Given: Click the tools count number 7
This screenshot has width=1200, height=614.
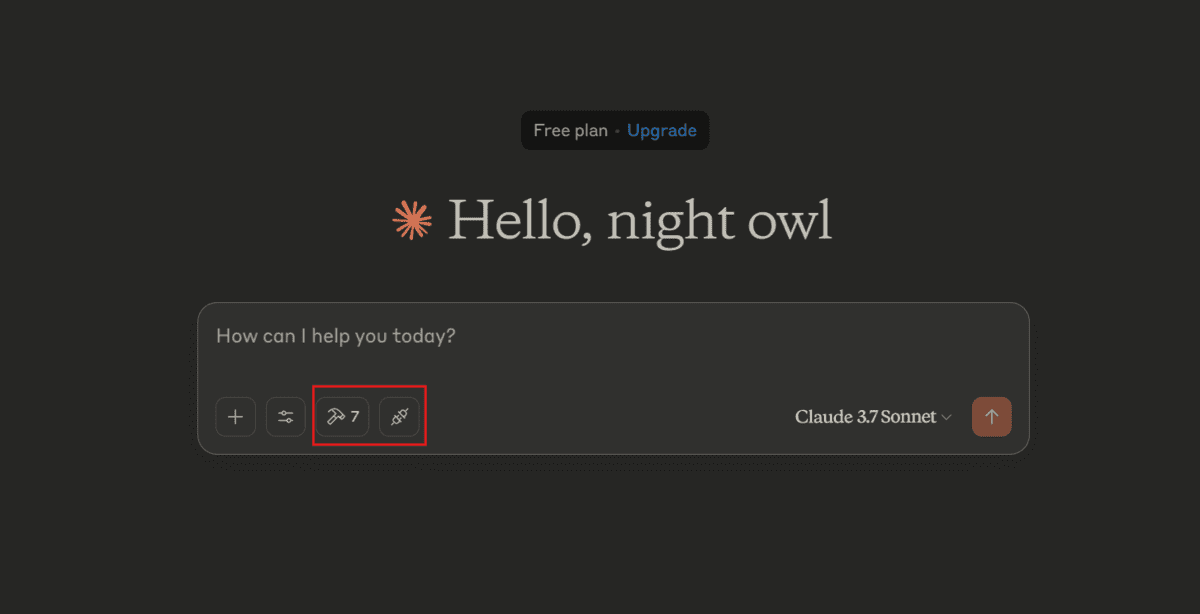Looking at the screenshot, I should point(355,417).
